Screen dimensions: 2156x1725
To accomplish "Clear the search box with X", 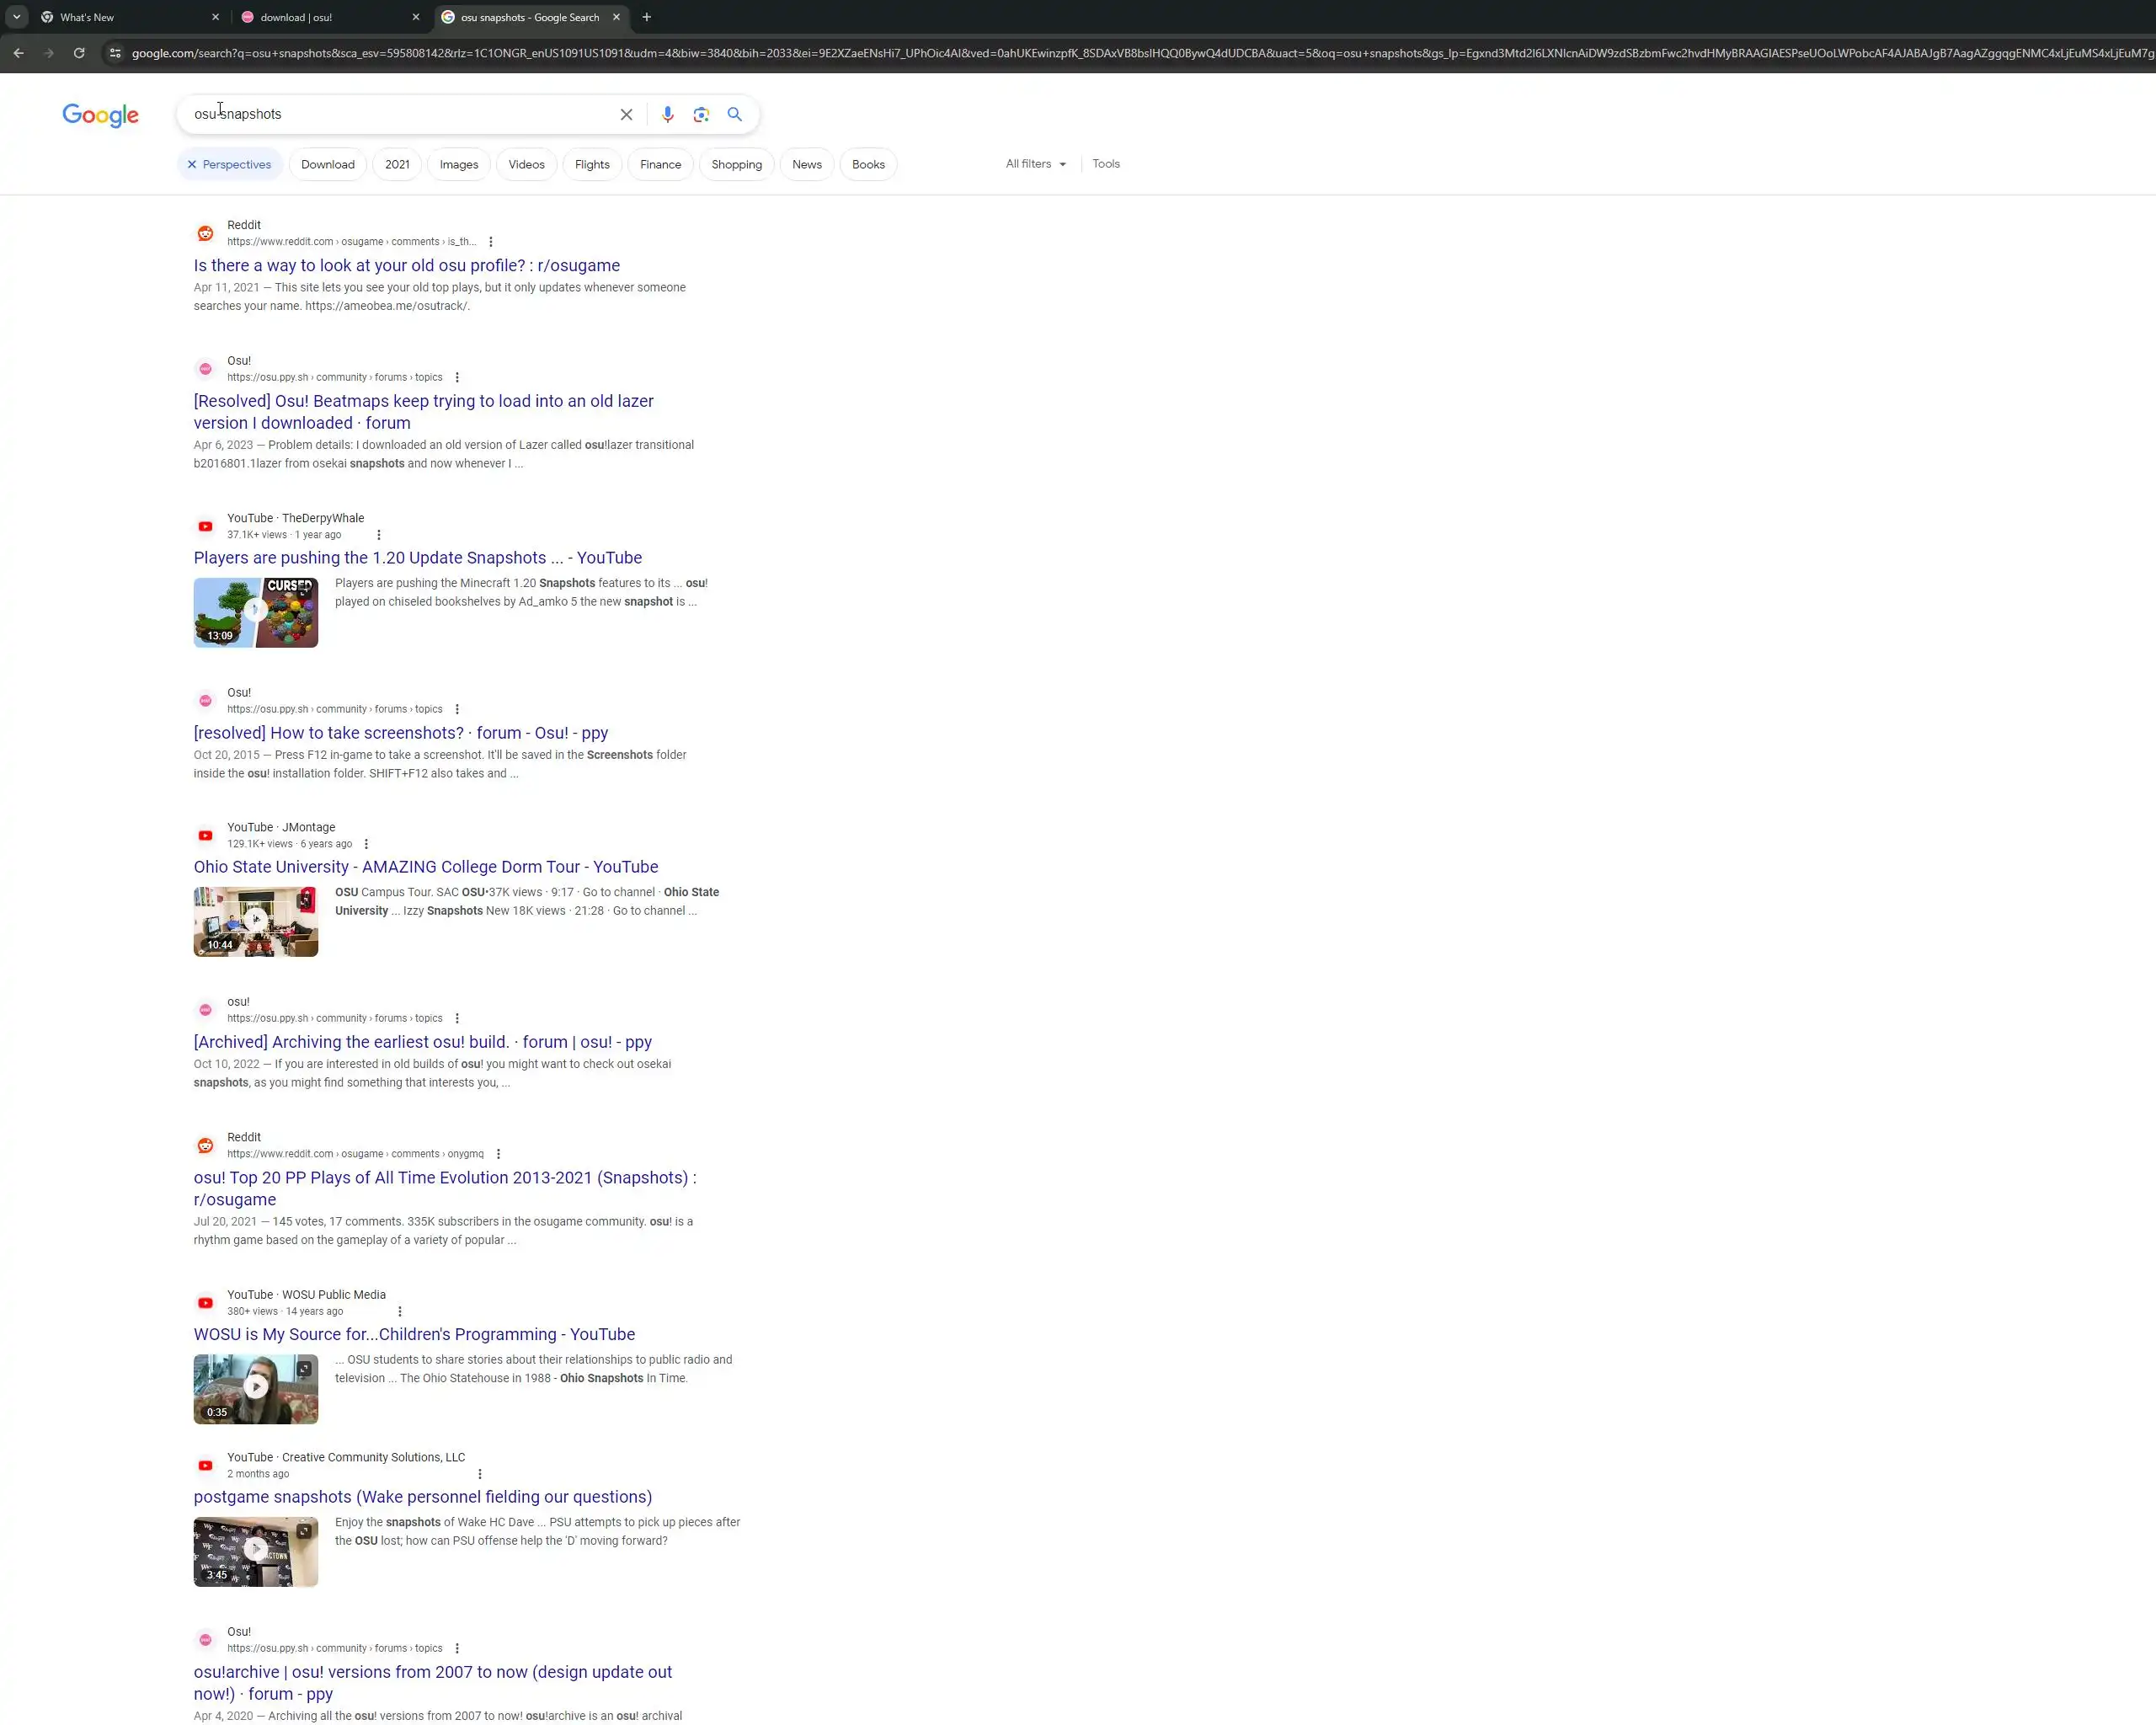I will [626, 114].
